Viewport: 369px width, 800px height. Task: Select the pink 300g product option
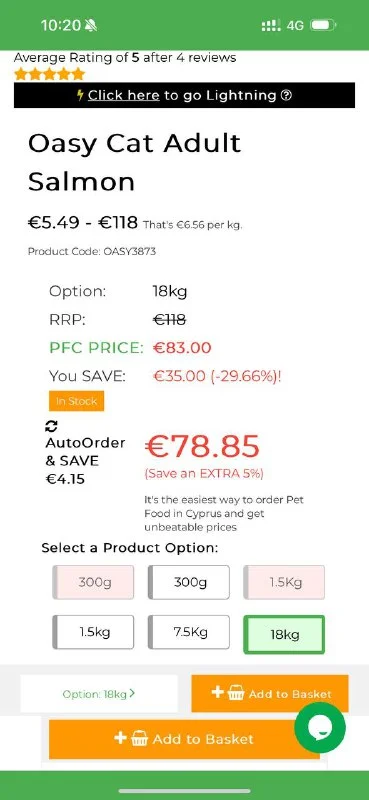(93, 582)
